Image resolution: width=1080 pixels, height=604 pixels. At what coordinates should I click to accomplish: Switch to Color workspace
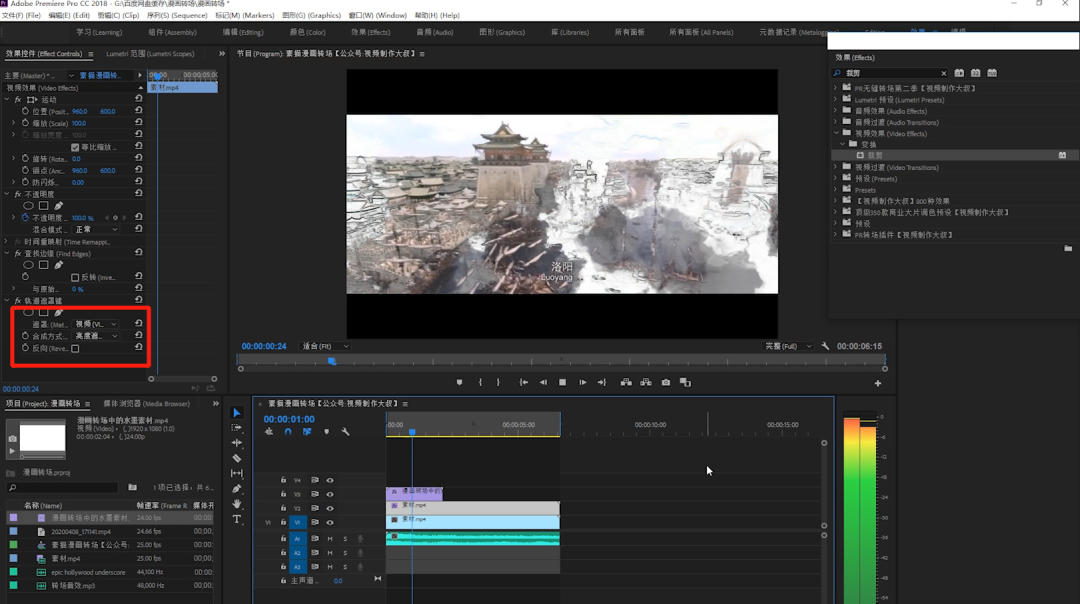307,32
